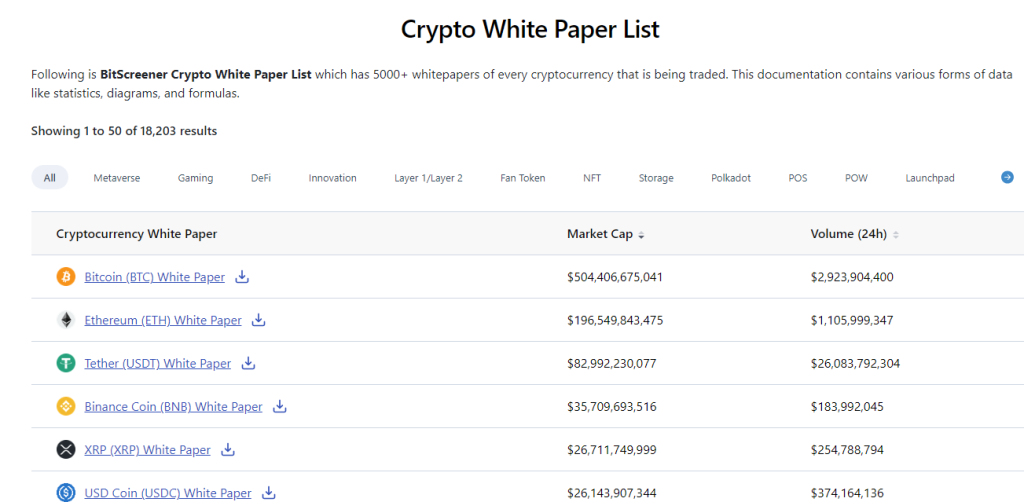The height and width of the screenshot is (502, 1024).
Task: Download the Ethereum (ETH) white paper
Action: click(259, 320)
